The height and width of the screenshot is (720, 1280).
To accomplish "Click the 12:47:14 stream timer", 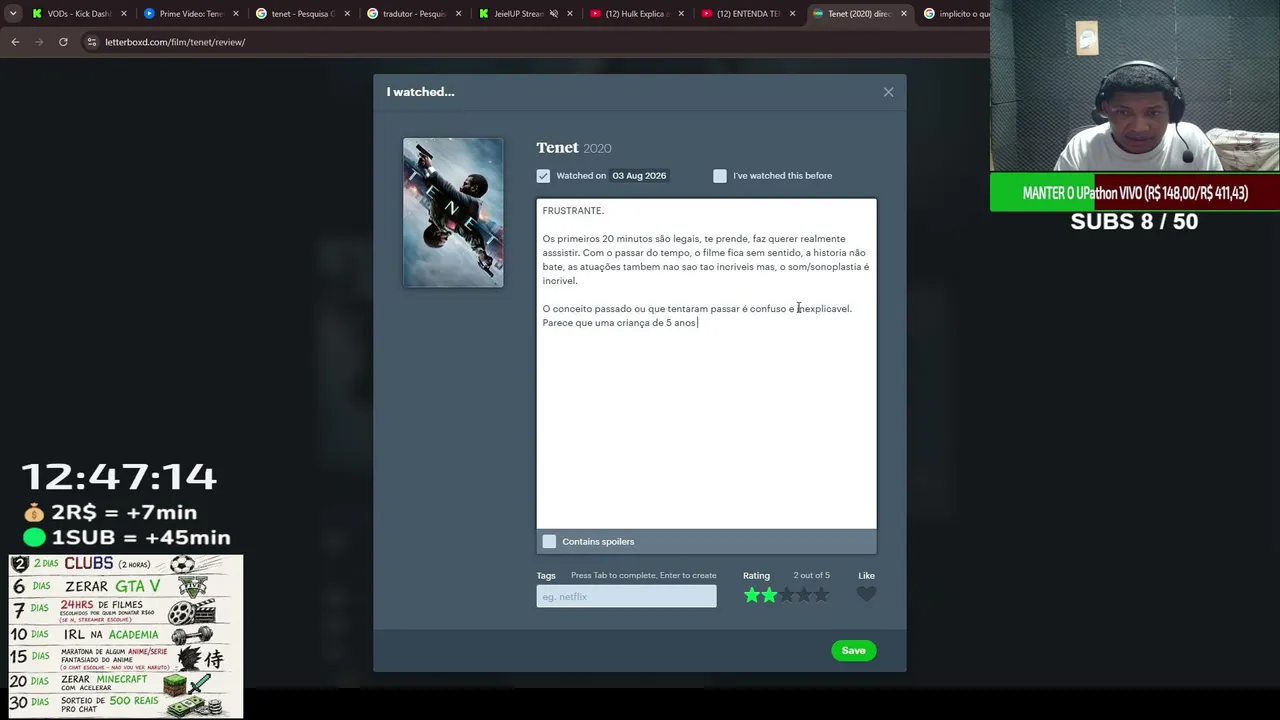I will coord(119,477).
